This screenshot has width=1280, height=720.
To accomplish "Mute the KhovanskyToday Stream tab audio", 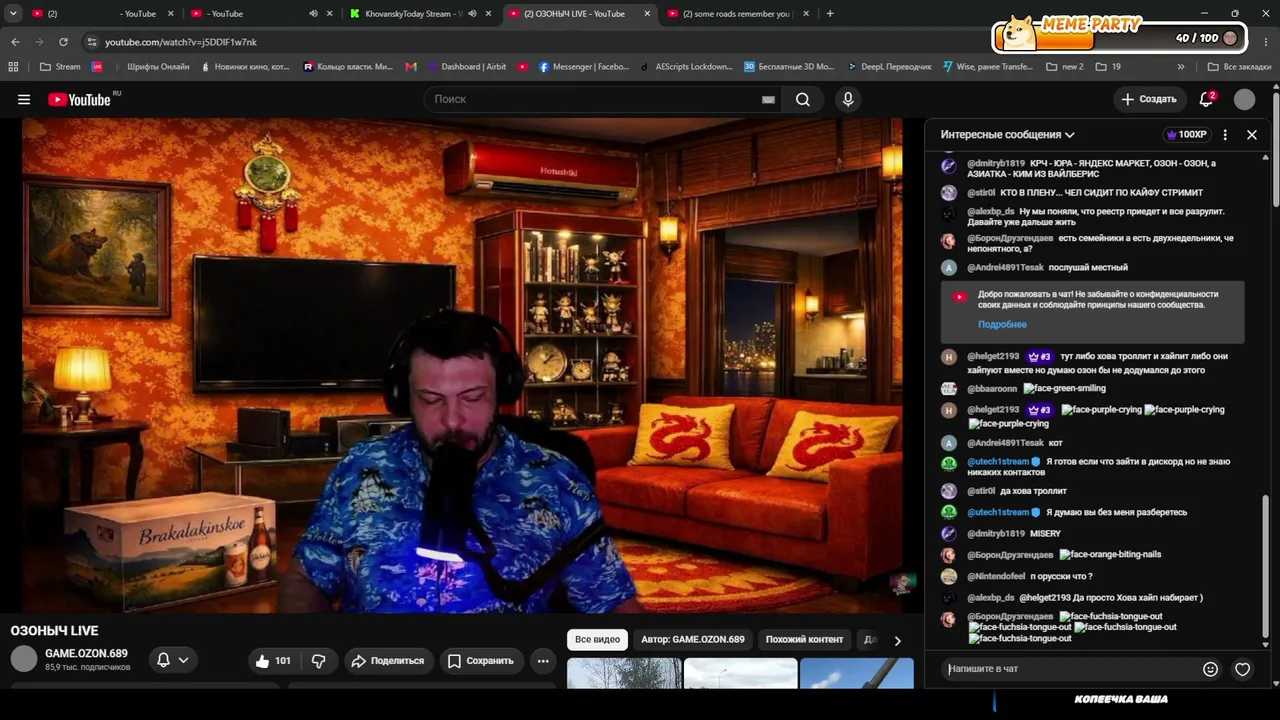I will pos(472,14).
